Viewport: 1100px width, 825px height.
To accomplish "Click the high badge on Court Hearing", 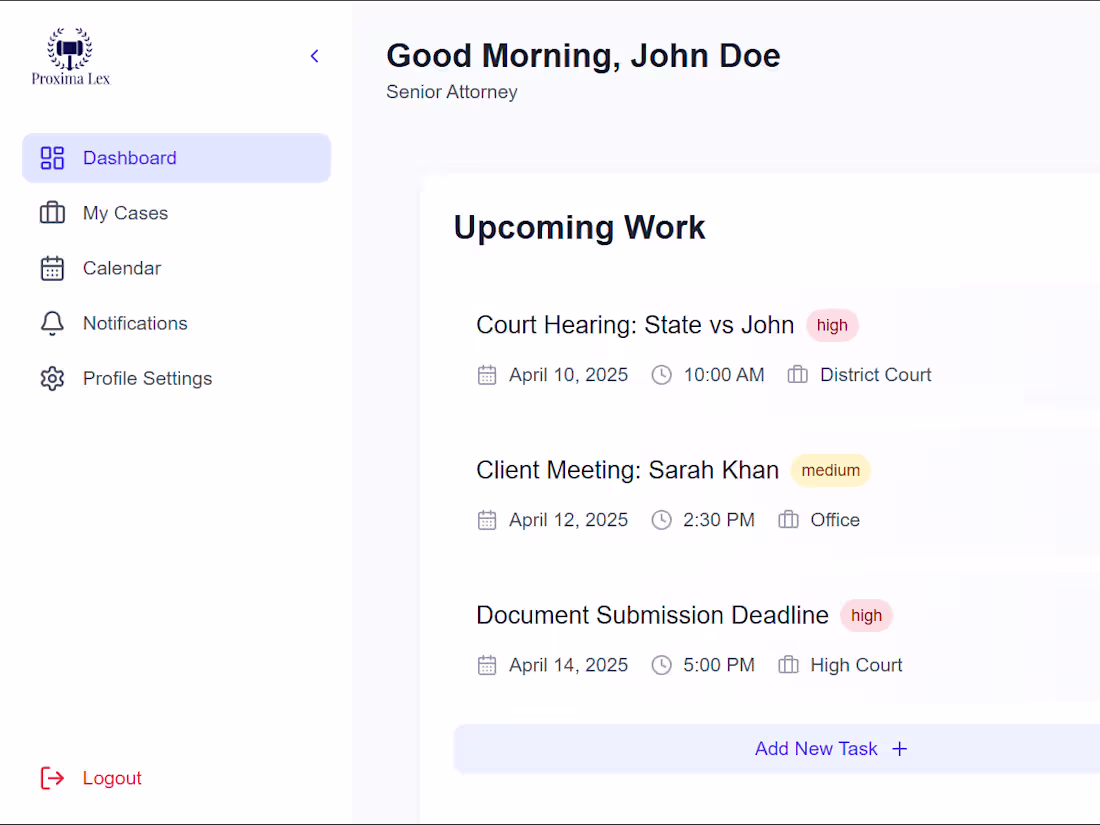I will (x=832, y=326).
